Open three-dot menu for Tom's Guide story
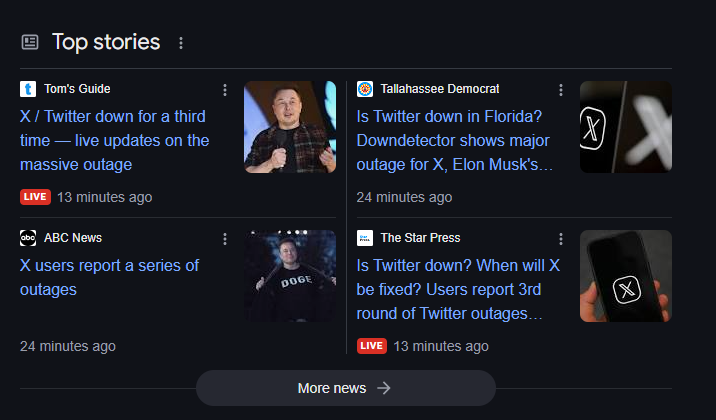716x420 pixels. (225, 90)
